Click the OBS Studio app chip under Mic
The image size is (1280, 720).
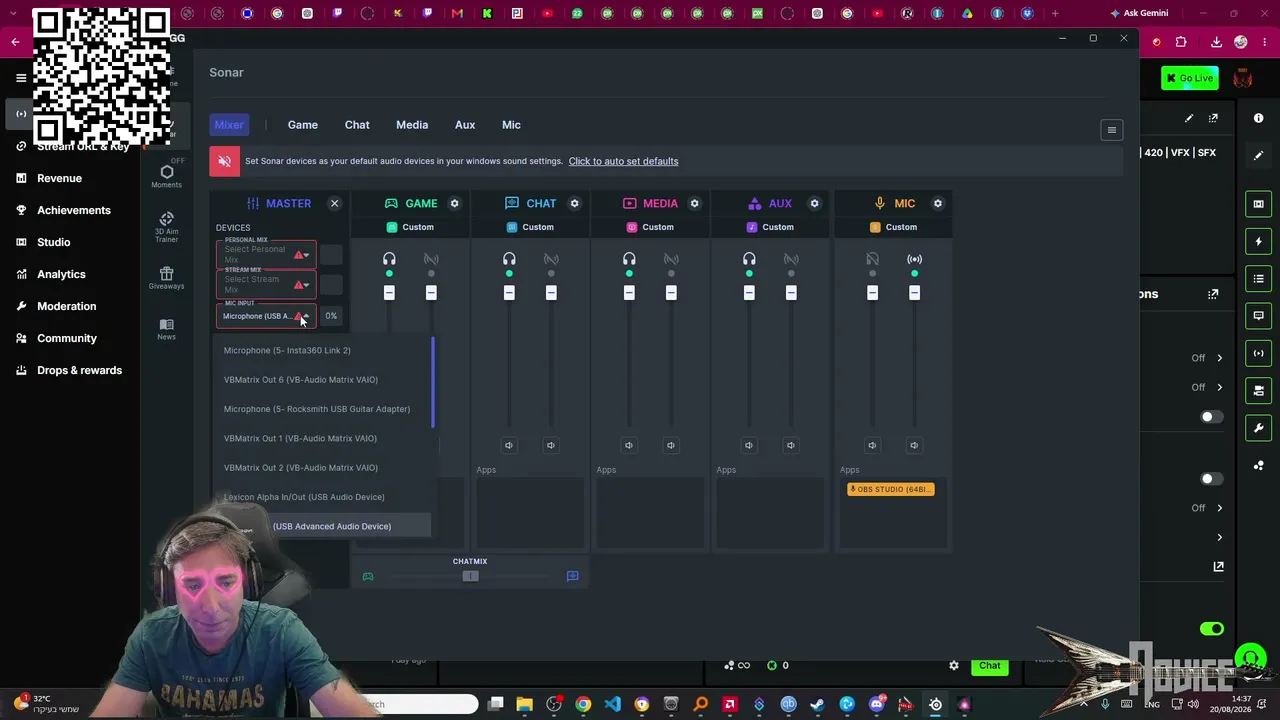(x=890, y=489)
